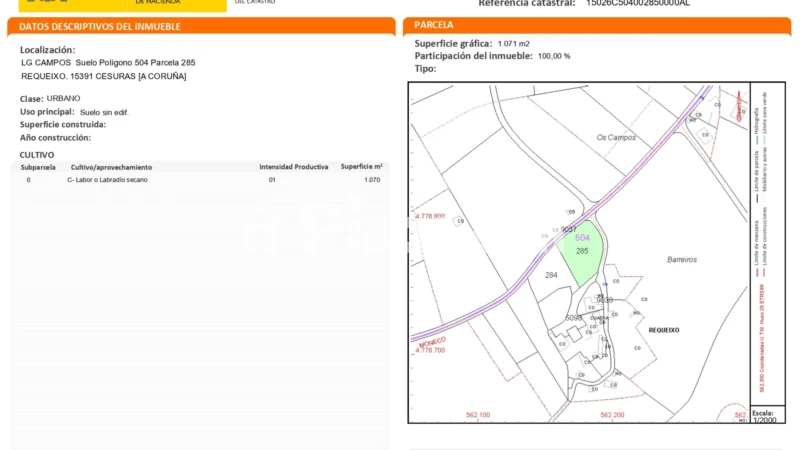Select the REQUEIXO. 15391 CESURAS line
Screen dimensions: 800x450
point(104,76)
